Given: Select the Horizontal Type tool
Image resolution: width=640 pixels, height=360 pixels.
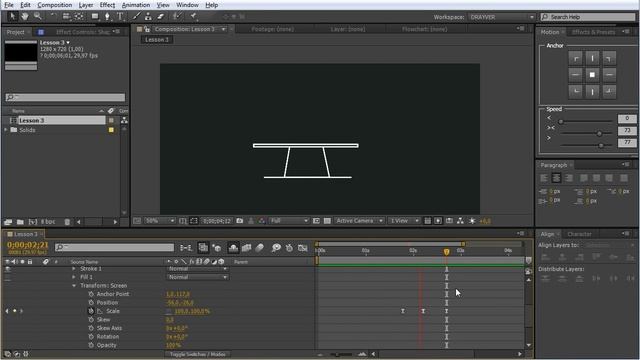Looking at the screenshot, I should 120,16.
